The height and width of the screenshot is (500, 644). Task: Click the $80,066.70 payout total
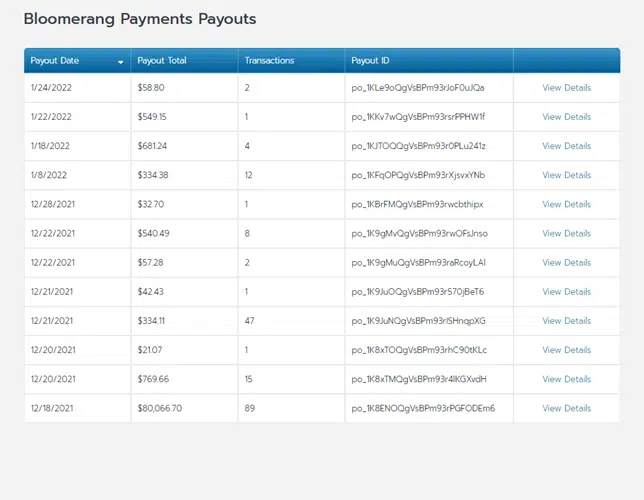[160, 408]
